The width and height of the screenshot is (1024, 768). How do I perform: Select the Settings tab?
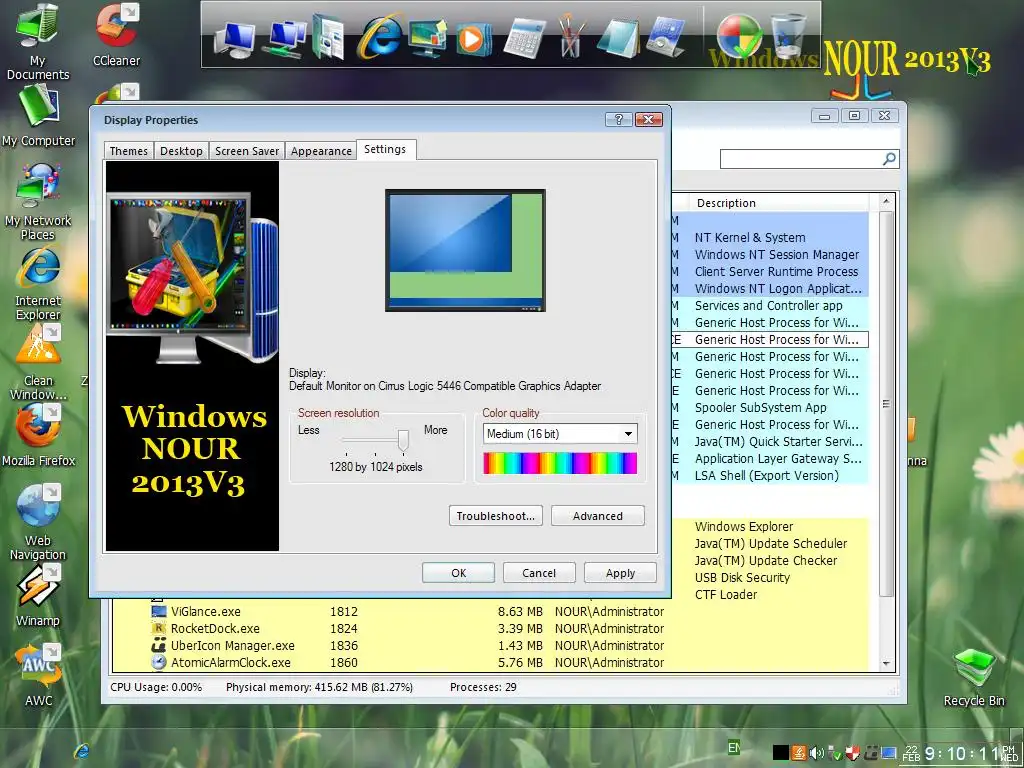click(385, 150)
